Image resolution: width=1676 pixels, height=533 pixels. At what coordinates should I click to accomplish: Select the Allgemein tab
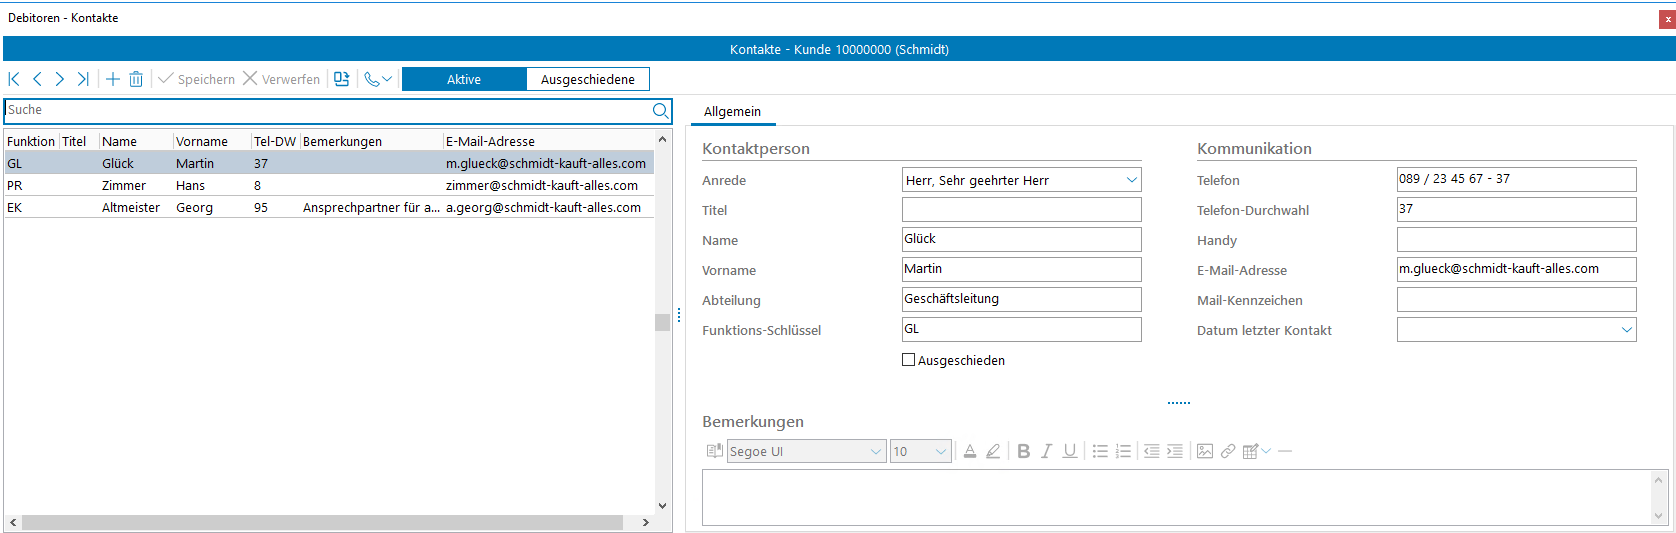[x=732, y=112]
